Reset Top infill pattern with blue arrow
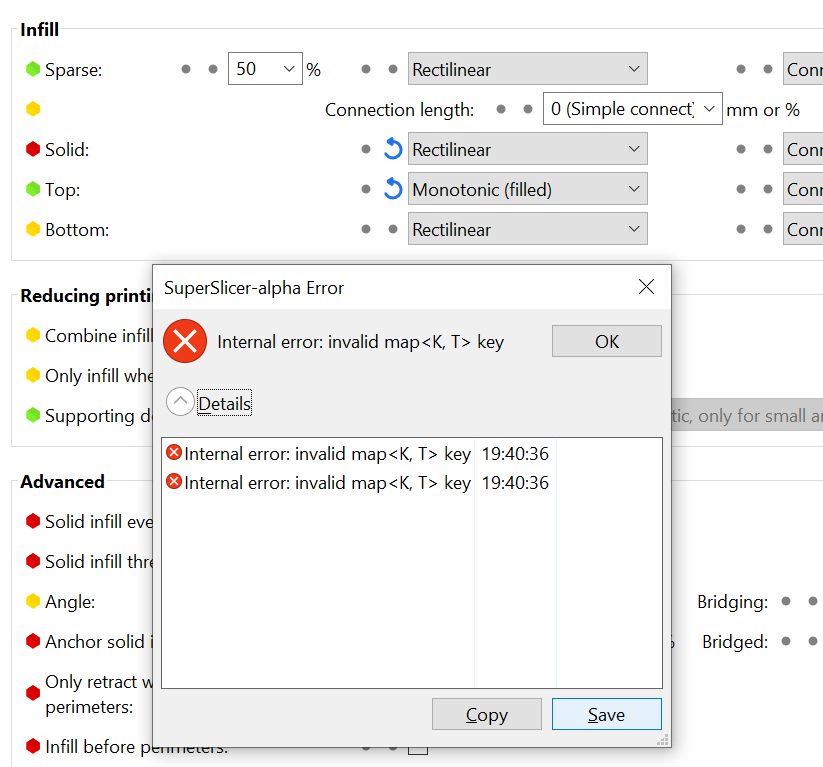 (393, 189)
